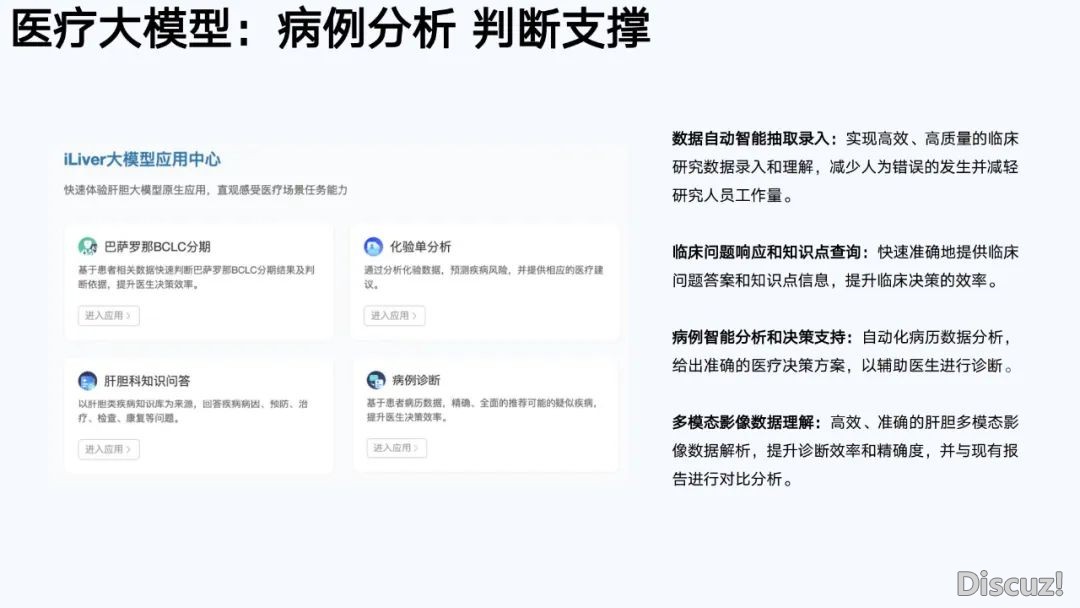The image size is (1080, 608).
Task: Click the 巴萨罗那BCLC分期 app icon
Action: coord(87,247)
